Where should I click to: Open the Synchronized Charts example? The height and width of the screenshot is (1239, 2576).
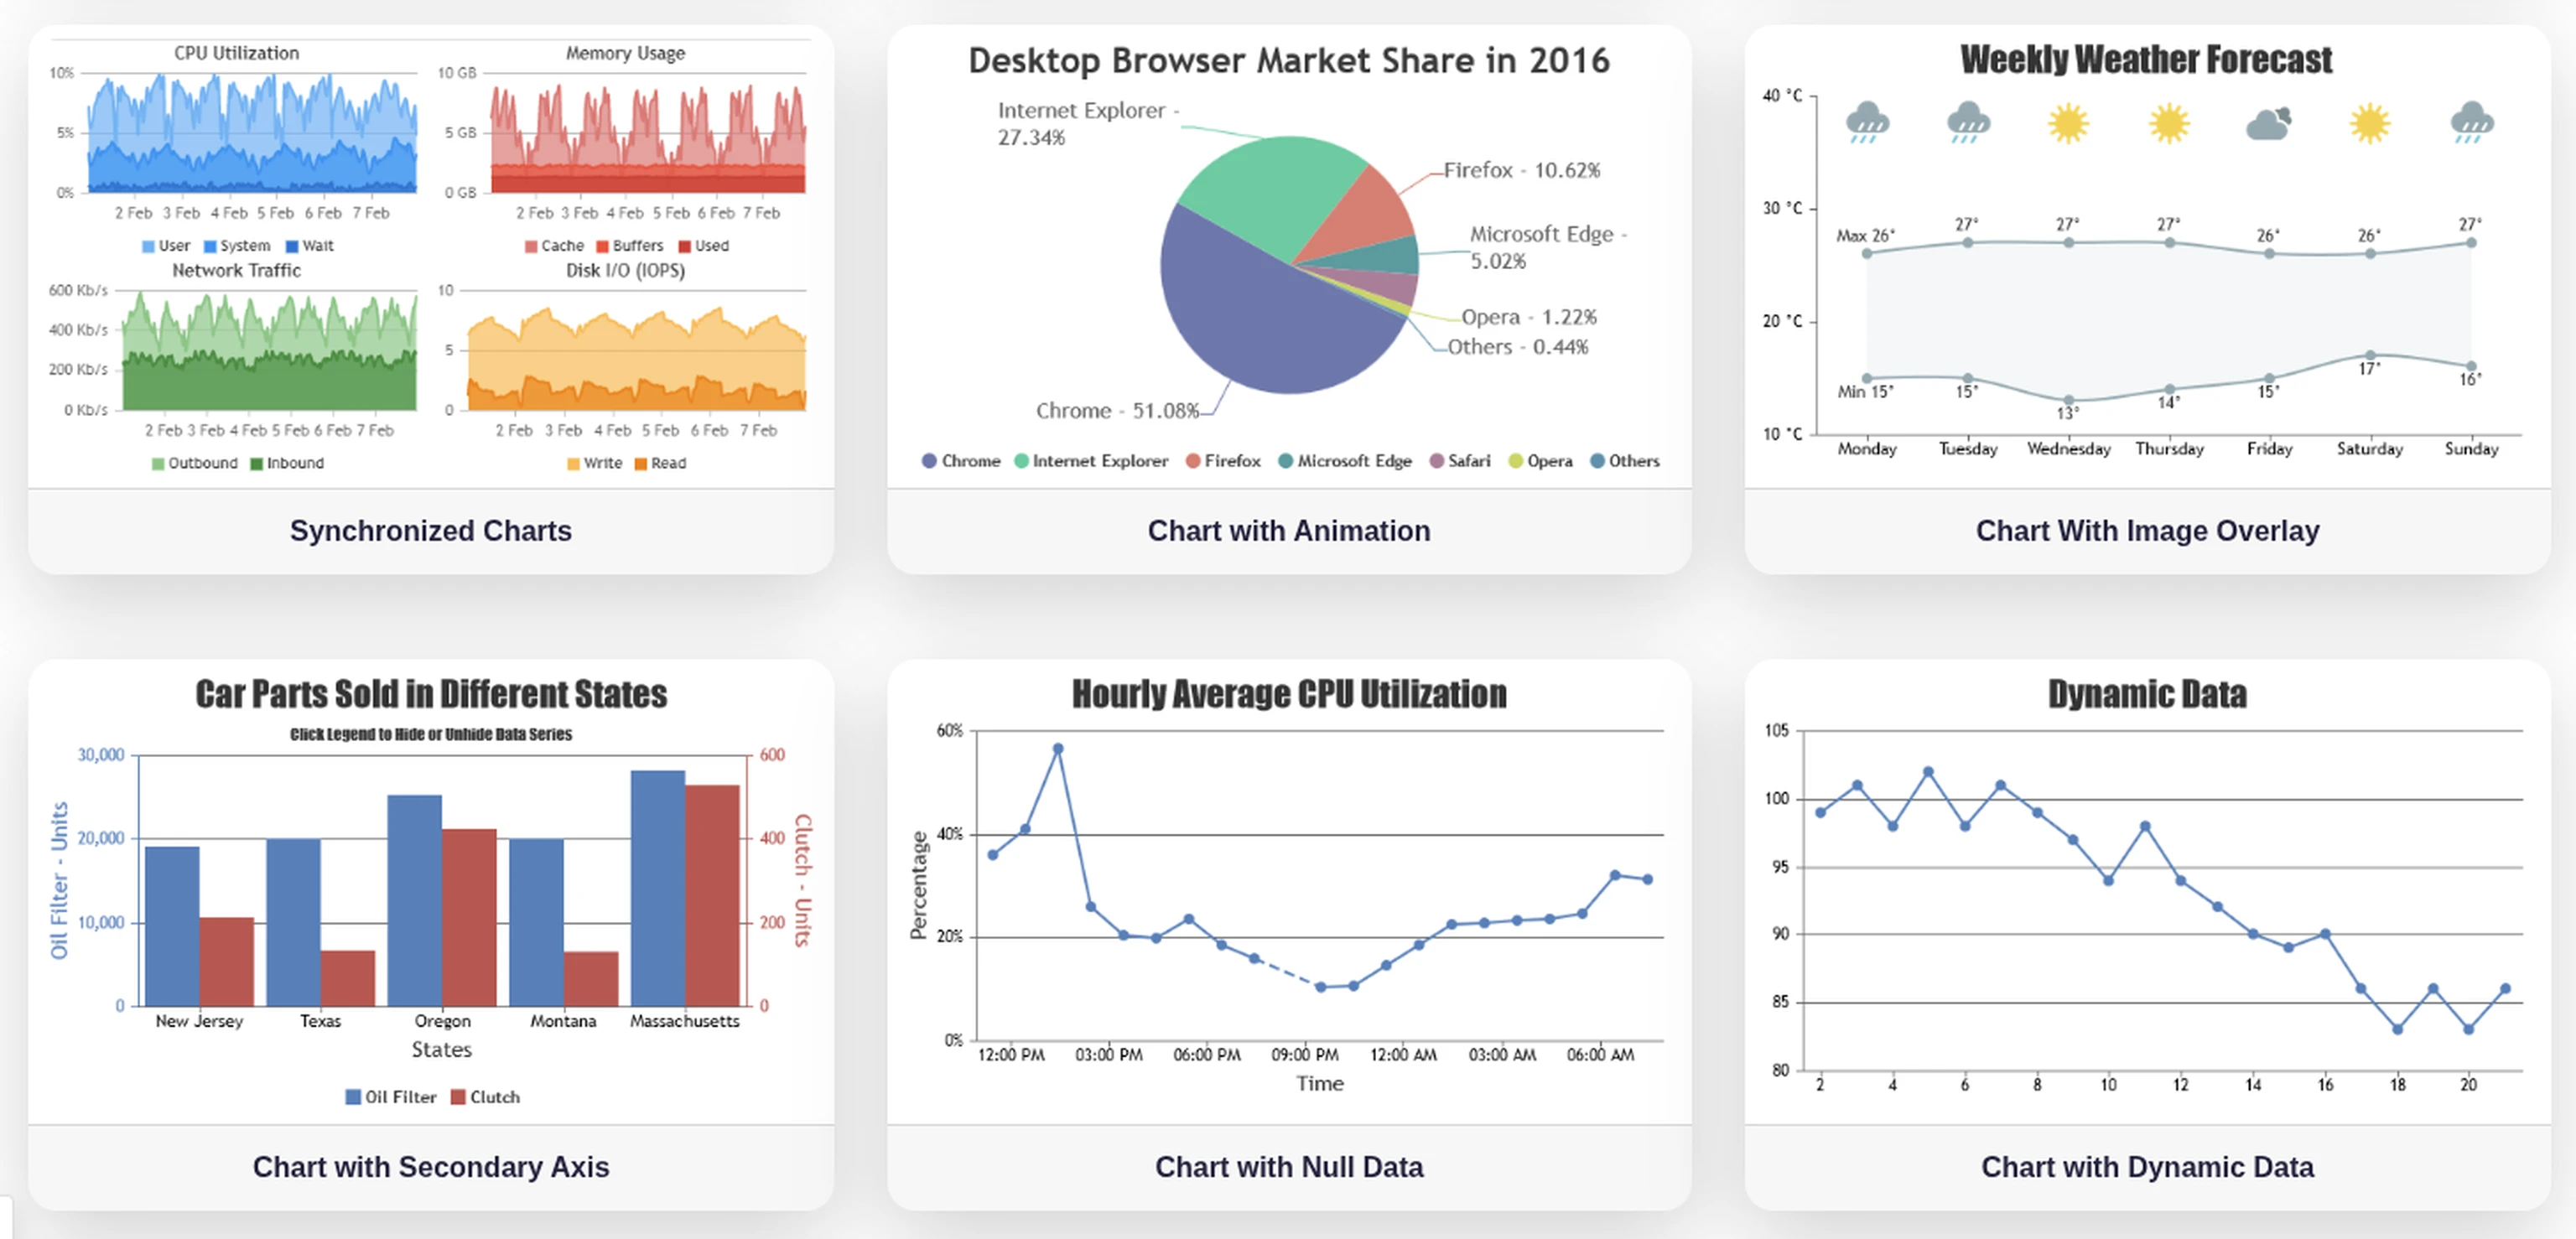[x=430, y=530]
